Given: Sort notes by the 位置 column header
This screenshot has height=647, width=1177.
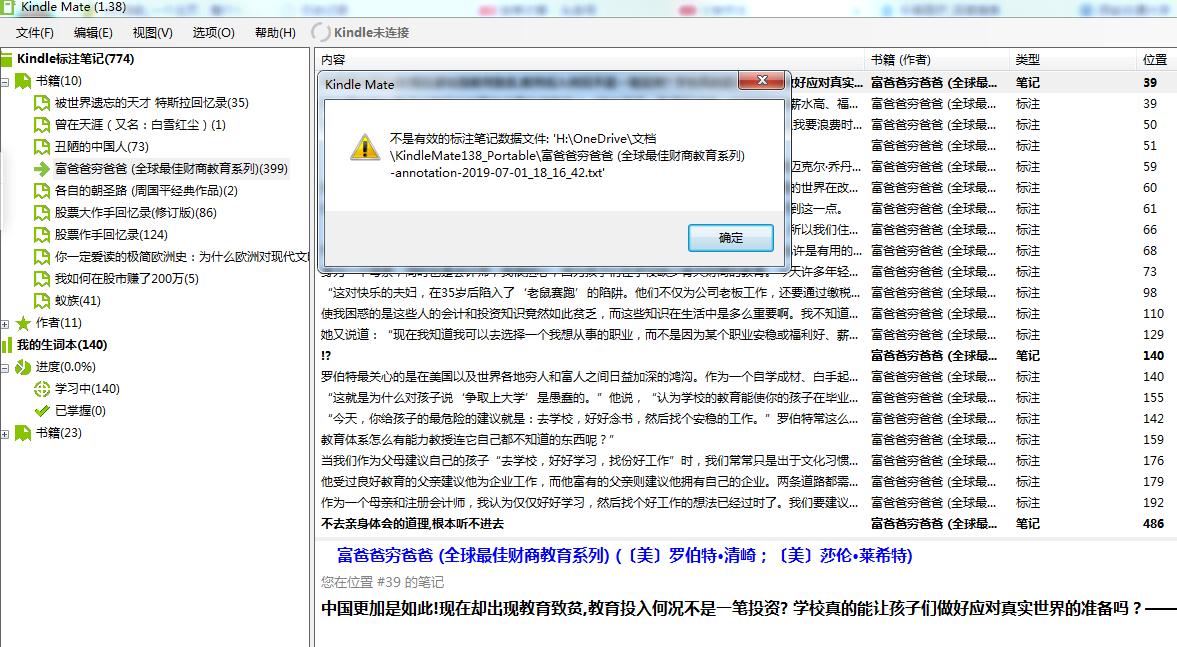Looking at the screenshot, I should tap(1155, 58).
